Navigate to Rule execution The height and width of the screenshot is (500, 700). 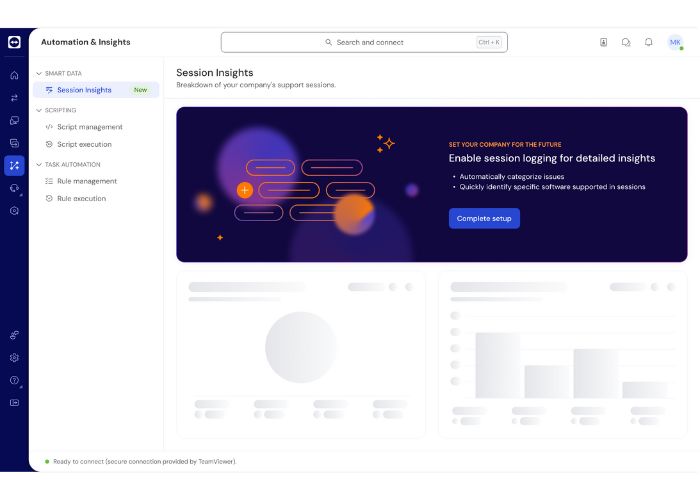81,198
